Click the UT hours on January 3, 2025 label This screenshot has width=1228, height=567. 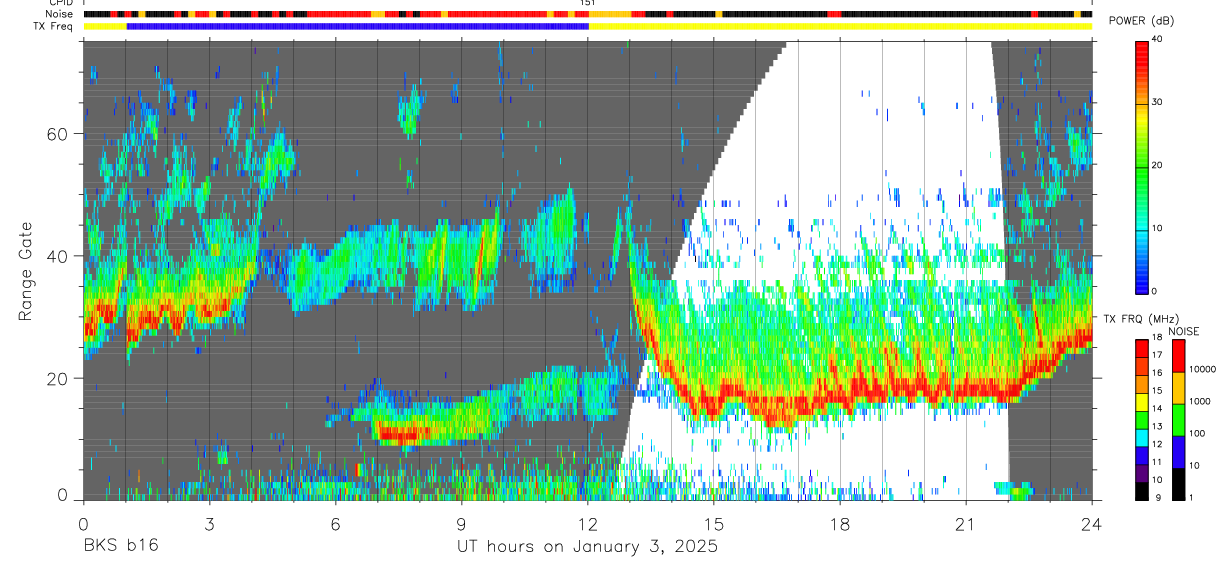pos(587,547)
